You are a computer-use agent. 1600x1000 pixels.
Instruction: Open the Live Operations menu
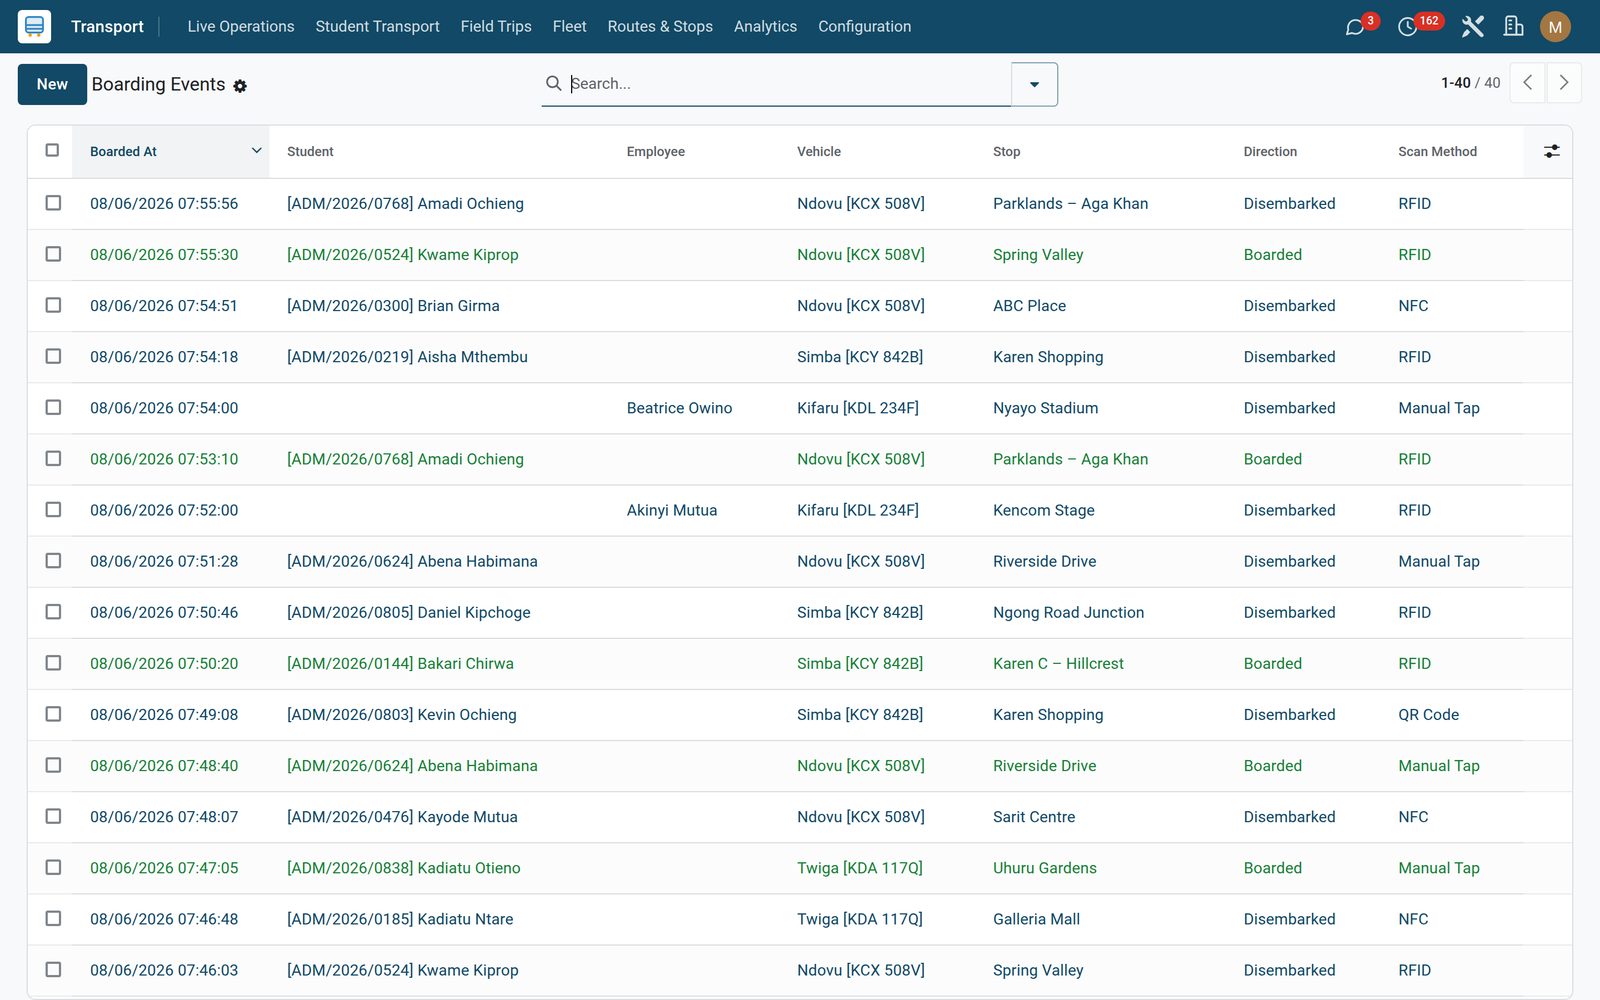(241, 26)
